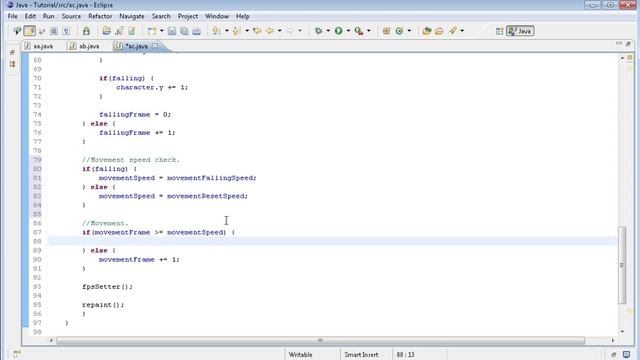640x360 pixels.
Task: Click the Open Type folder icon
Action: pos(427,31)
